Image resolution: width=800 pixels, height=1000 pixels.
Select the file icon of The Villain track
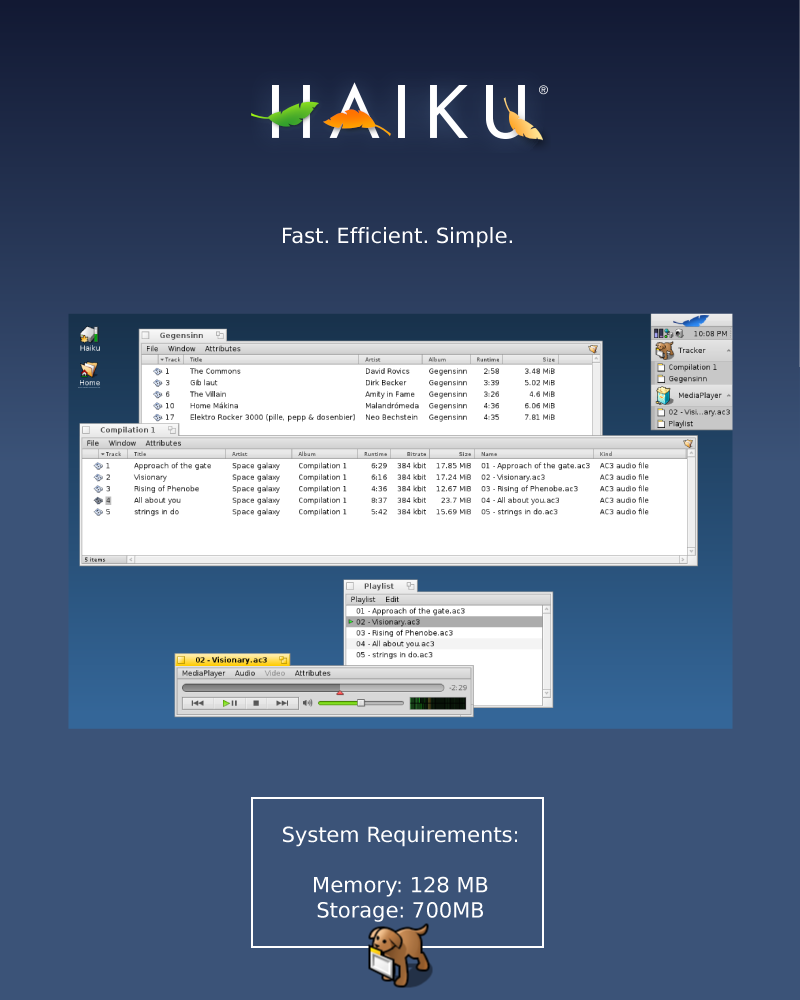click(158, 394)
